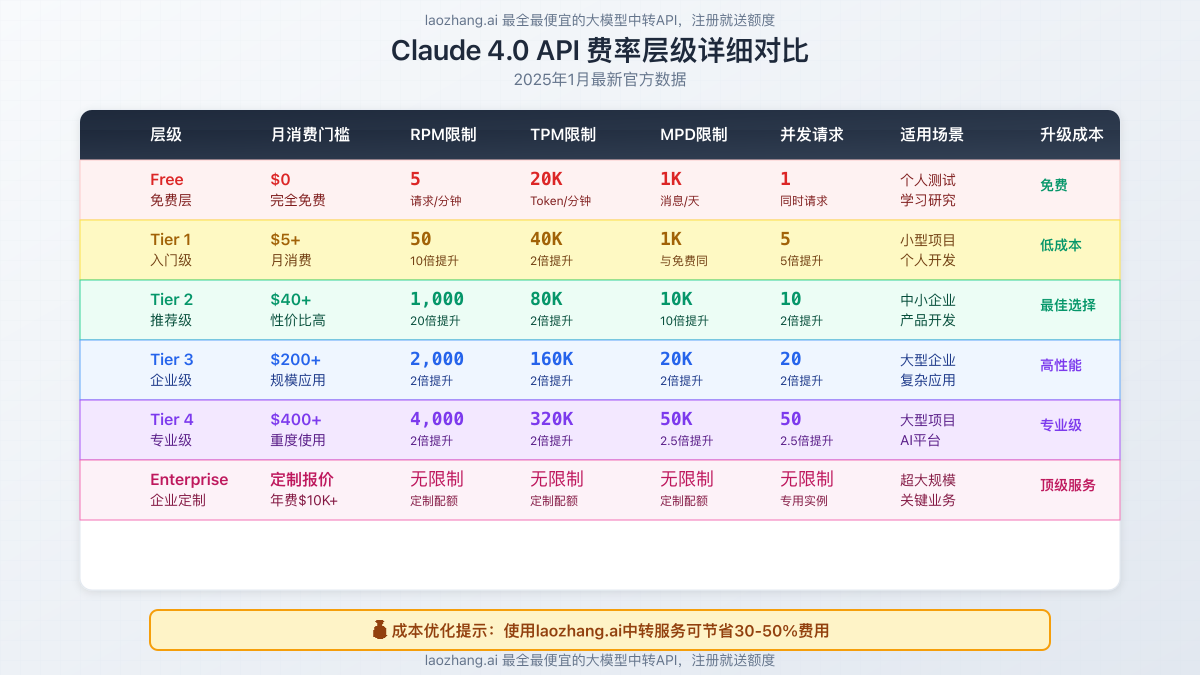Click the '$40+' threshold in the Tier 2 row
The image size is (1200, 675).
point(291,299)
